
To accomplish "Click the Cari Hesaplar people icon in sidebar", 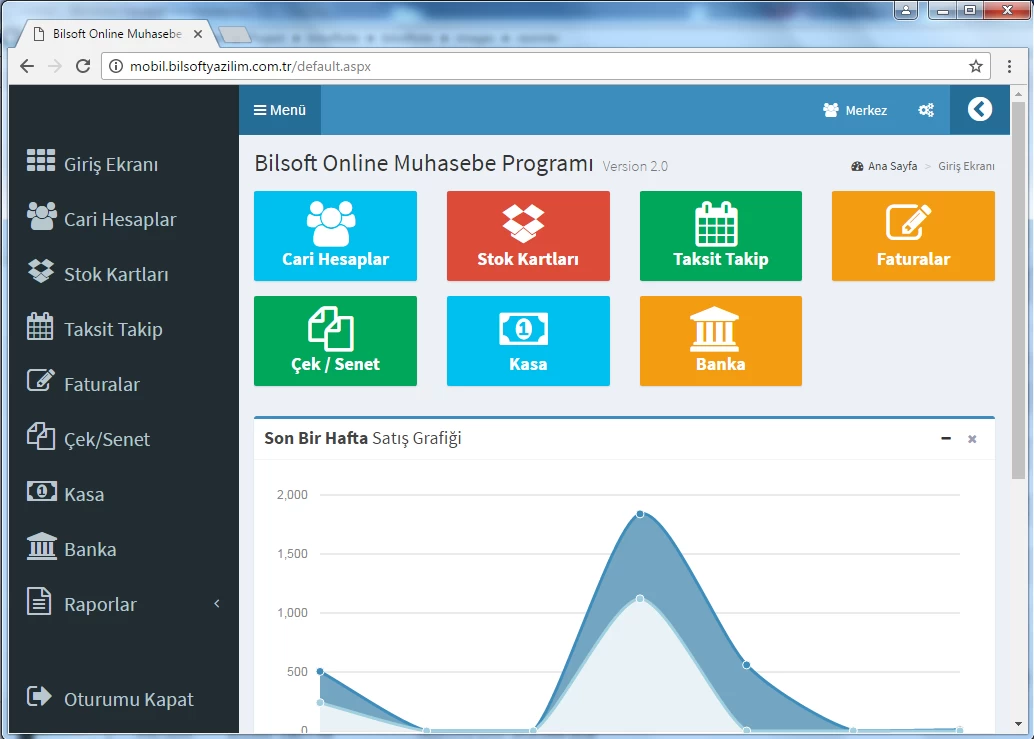I will tap(41, 218).
